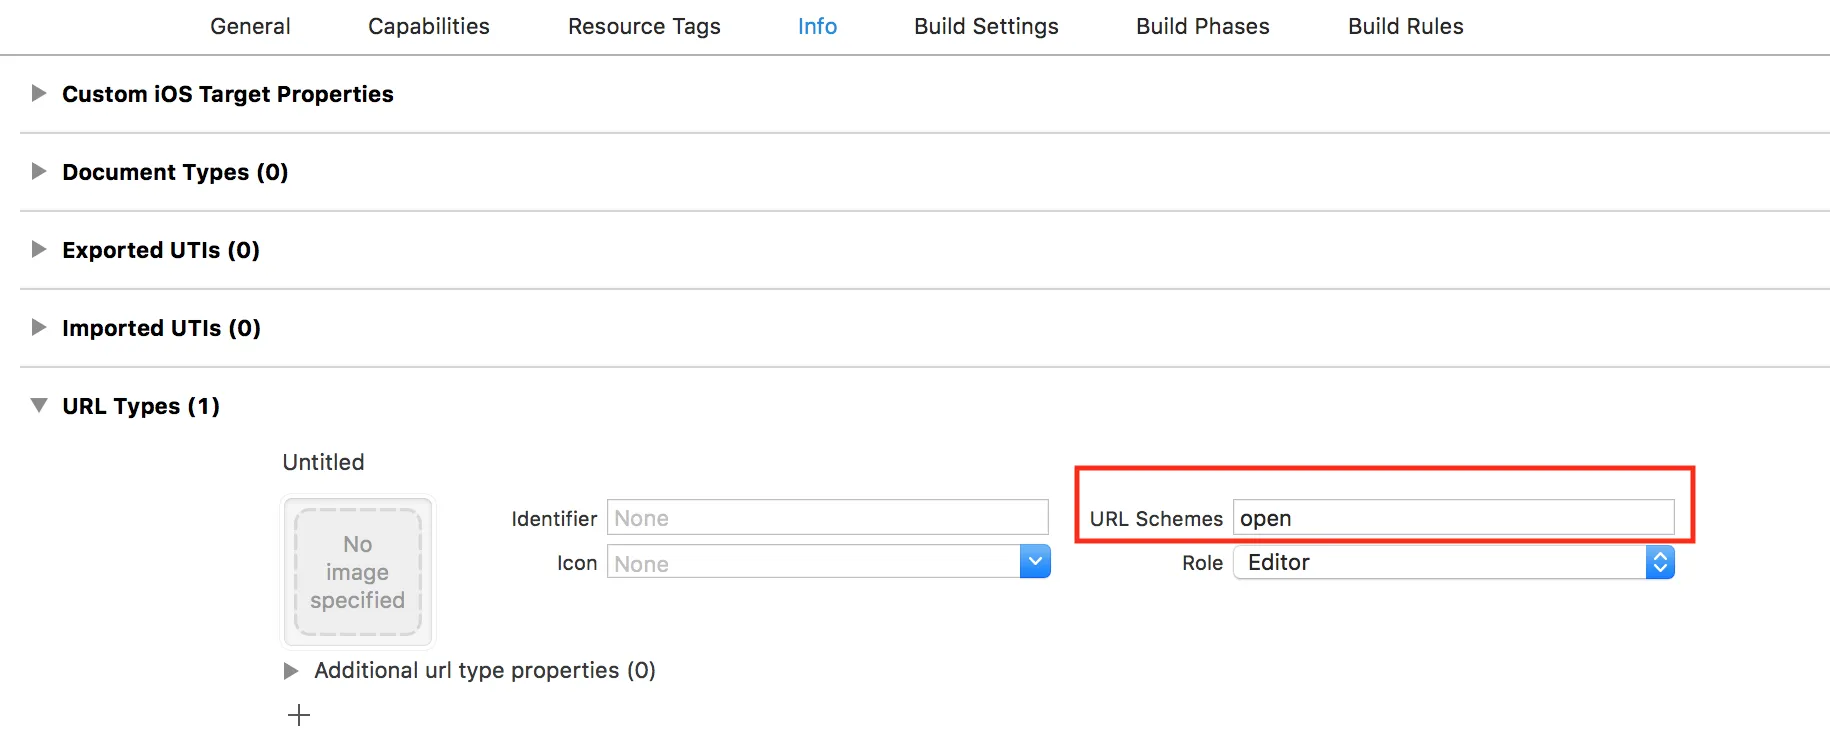This screenshot has width=1830, height=750.
Task: Click the plus icon to add URL type
Action: (x=299, y=715)
